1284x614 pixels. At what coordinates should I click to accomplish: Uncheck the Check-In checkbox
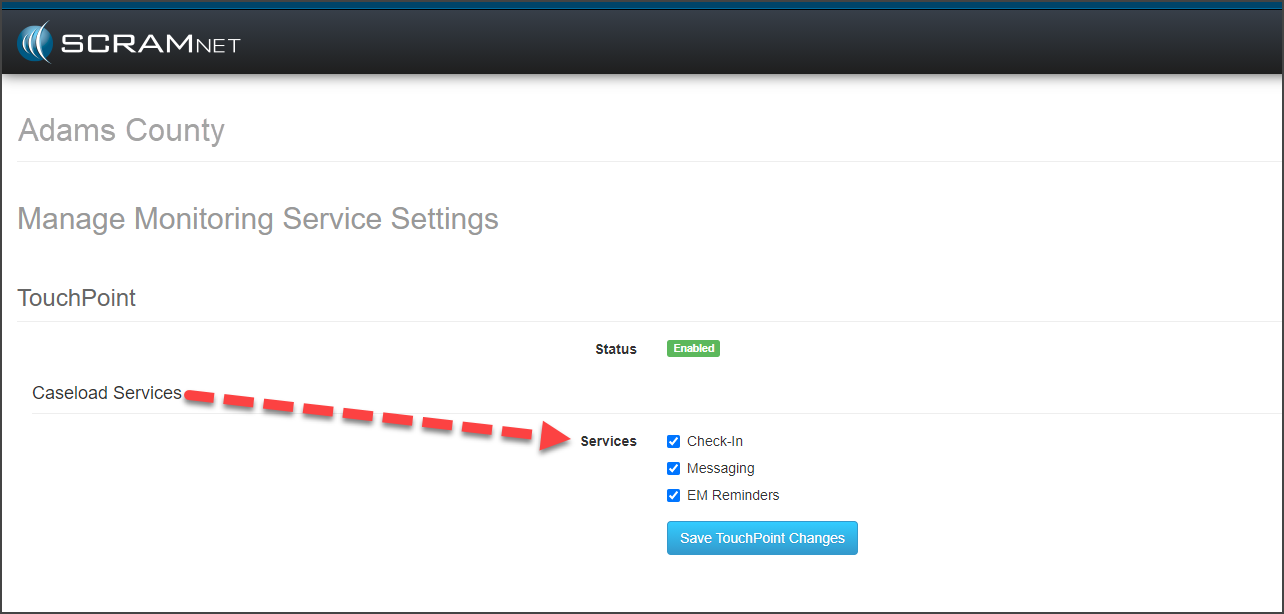(x=674, y=441)
